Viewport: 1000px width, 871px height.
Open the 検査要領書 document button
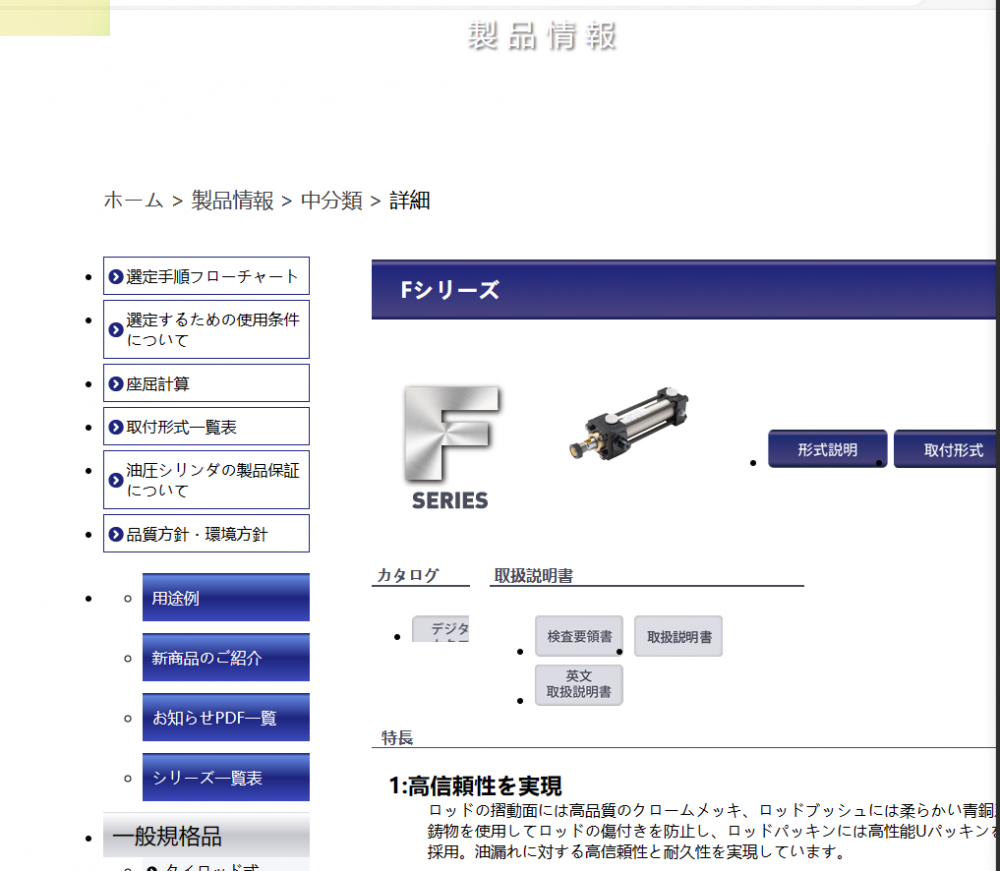click(x=579, y=636)
